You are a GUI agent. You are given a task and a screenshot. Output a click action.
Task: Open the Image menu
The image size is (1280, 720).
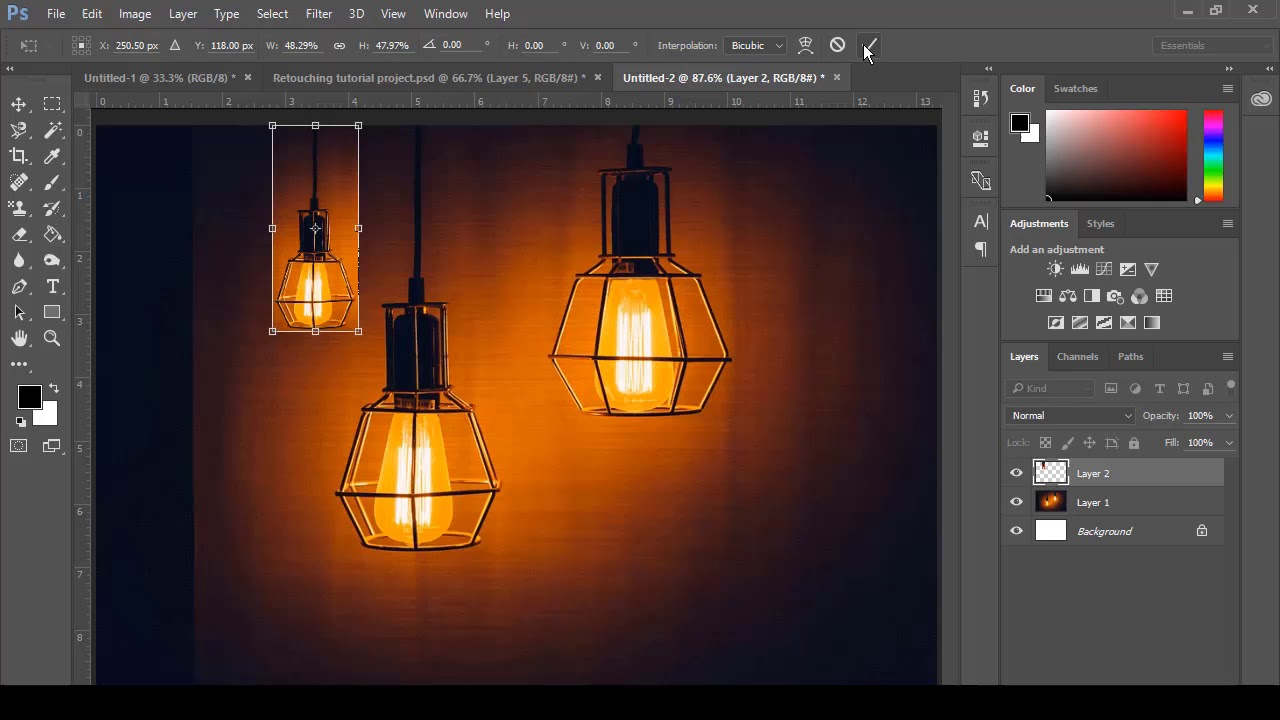tap(135, 14)
